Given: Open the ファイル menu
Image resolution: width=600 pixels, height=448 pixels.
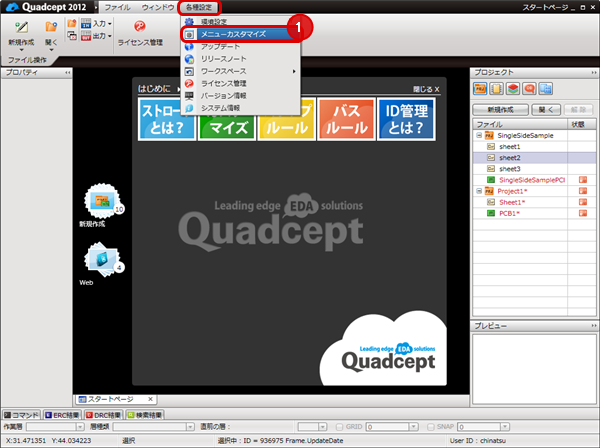Looking at the screenshot, I should [x=117, y=7].
